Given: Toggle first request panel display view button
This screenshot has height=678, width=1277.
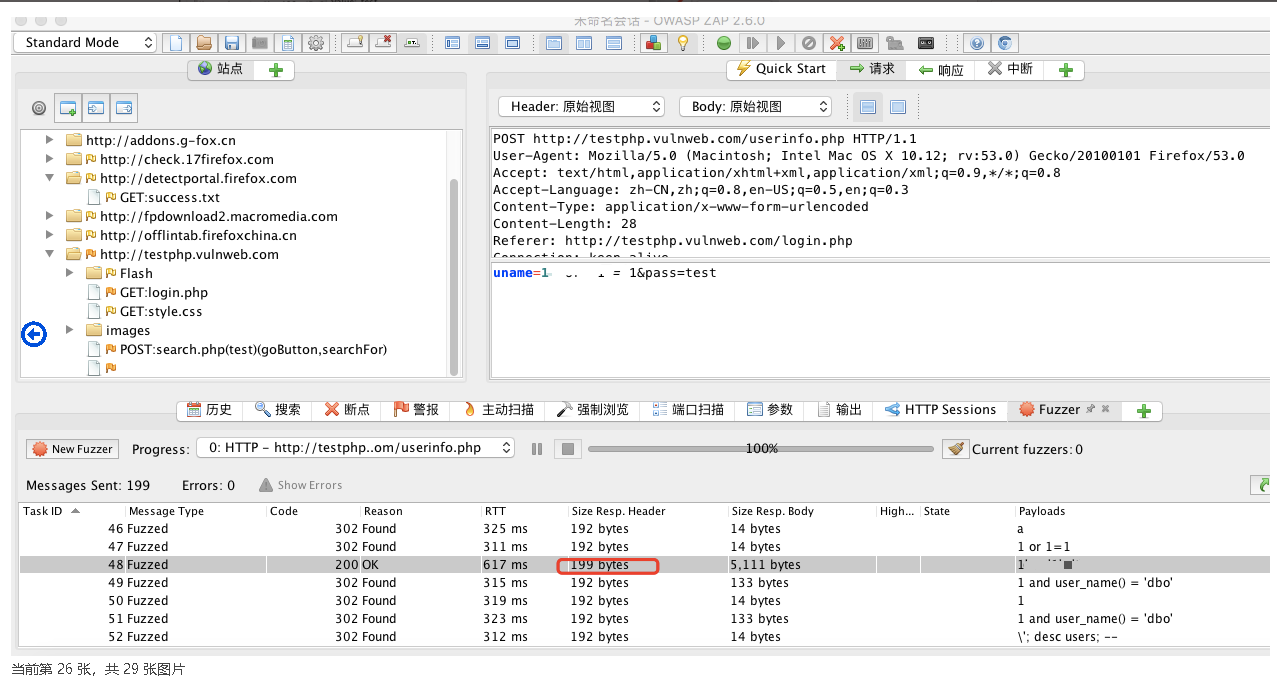Looking at the screenshot, I should click(868, 107).
